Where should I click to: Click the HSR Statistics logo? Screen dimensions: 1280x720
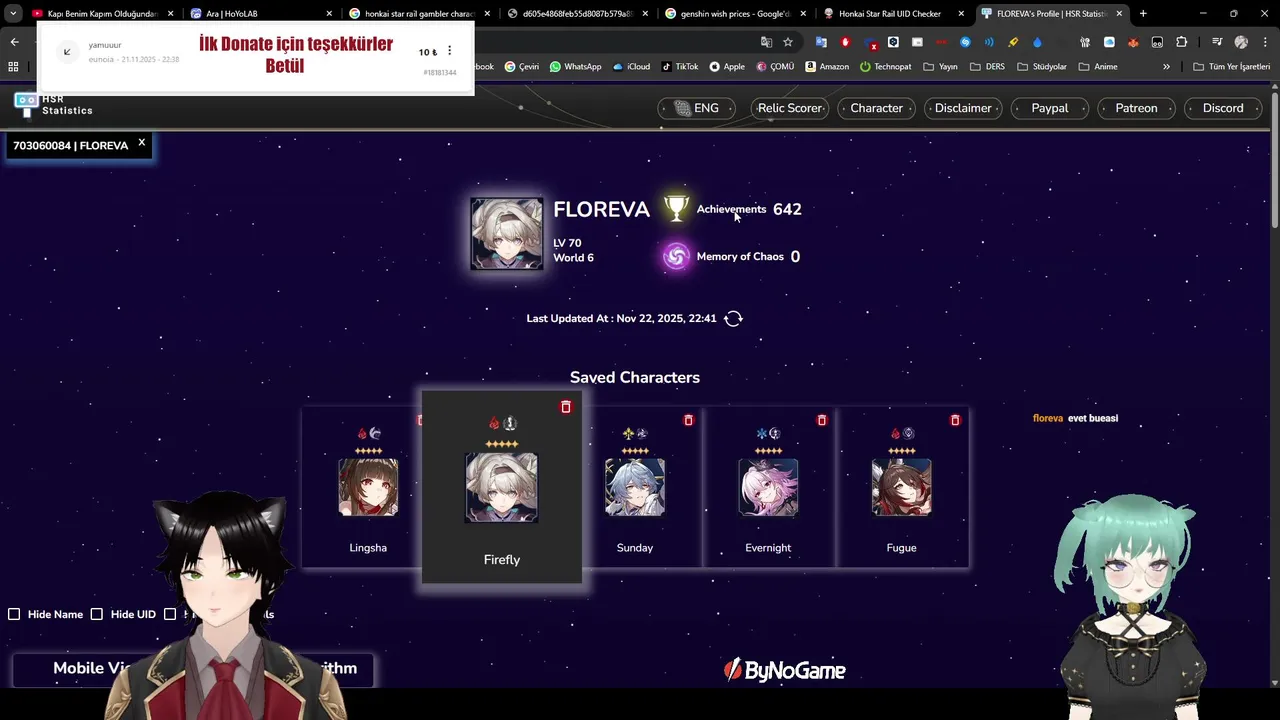tap(54, 105)
